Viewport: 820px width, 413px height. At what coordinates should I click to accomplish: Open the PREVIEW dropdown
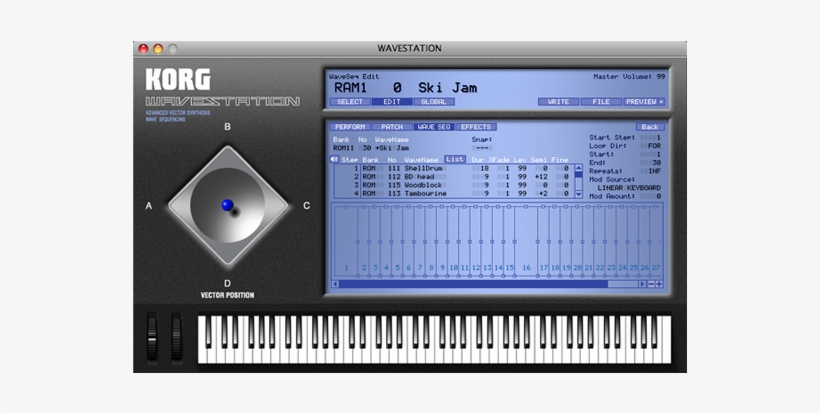tap(644, 102)
